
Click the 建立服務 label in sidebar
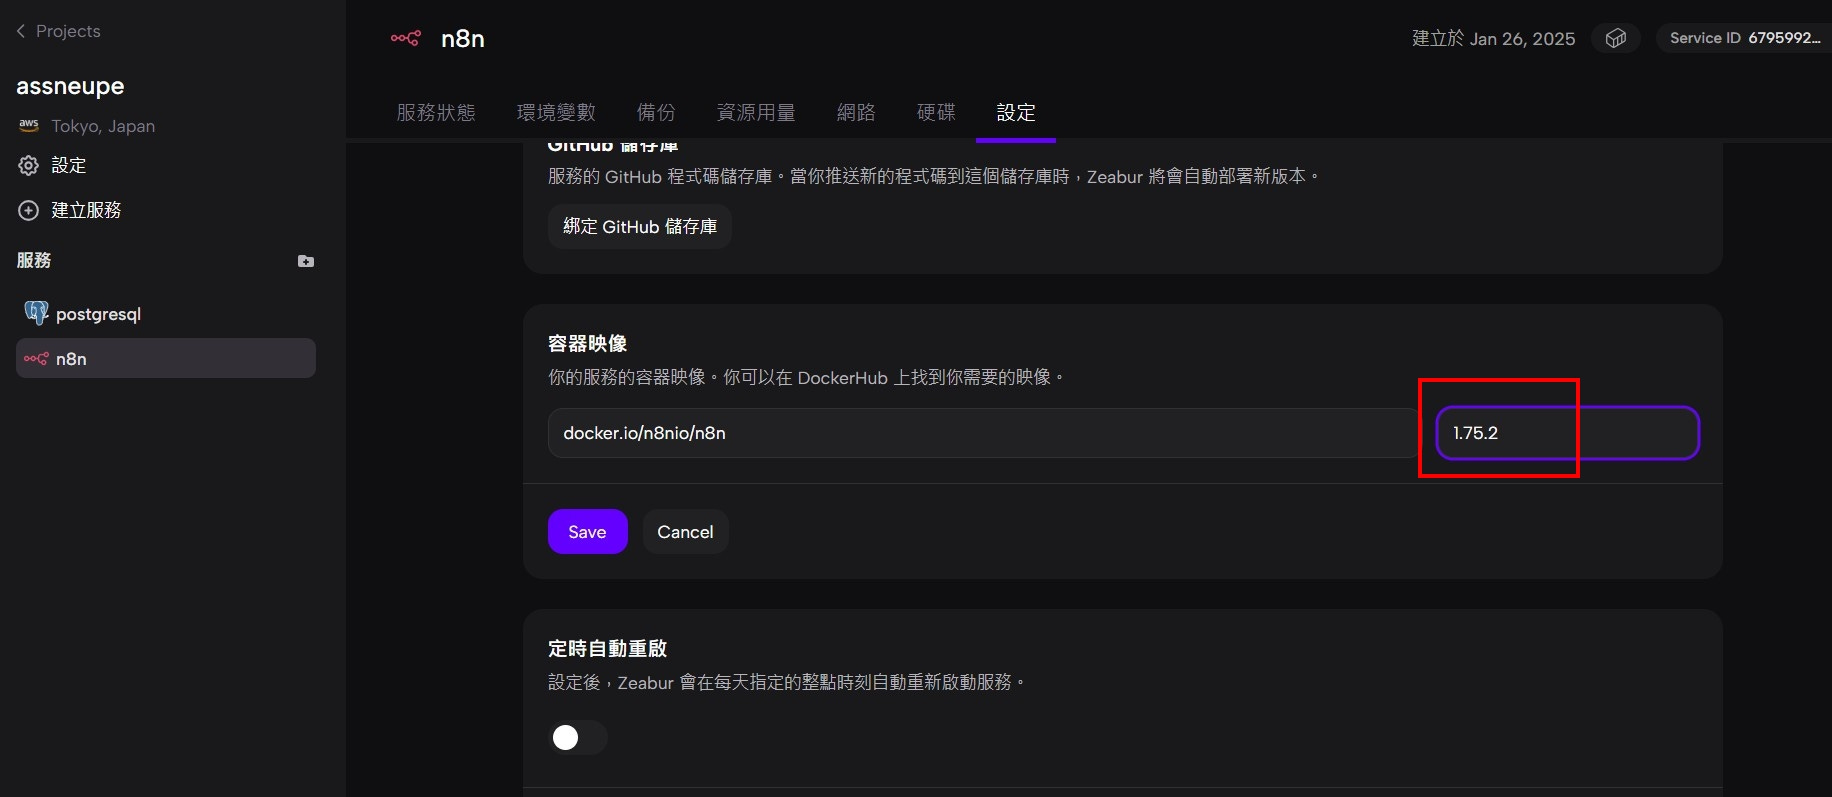pos(86,210)
